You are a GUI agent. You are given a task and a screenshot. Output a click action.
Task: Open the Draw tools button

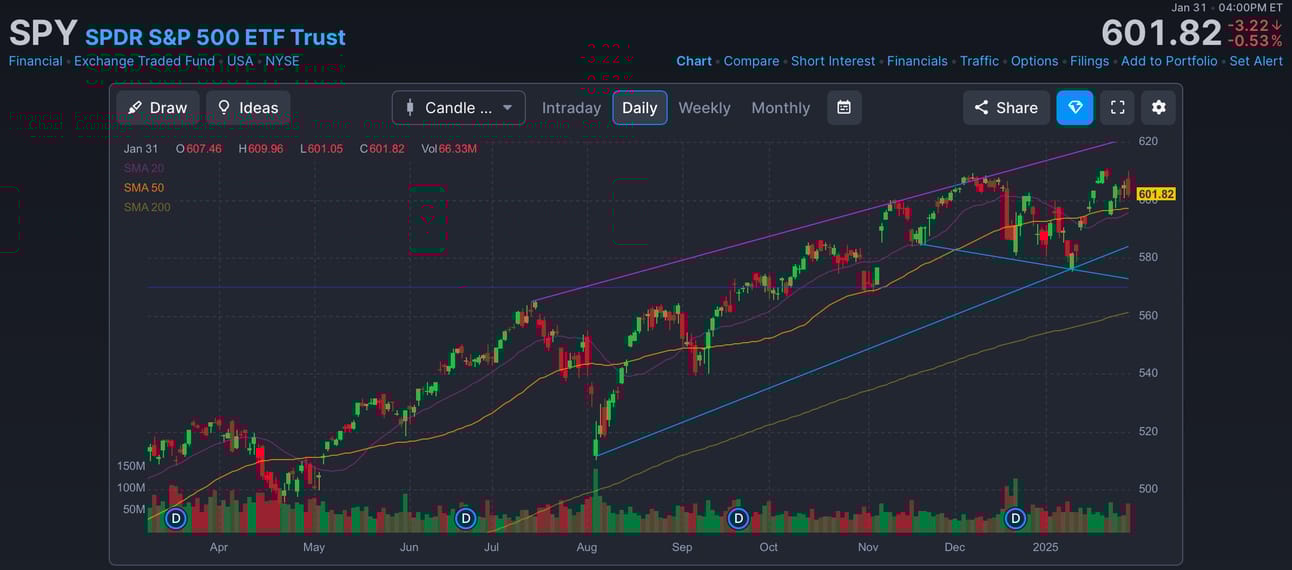[x=158, y=108]
